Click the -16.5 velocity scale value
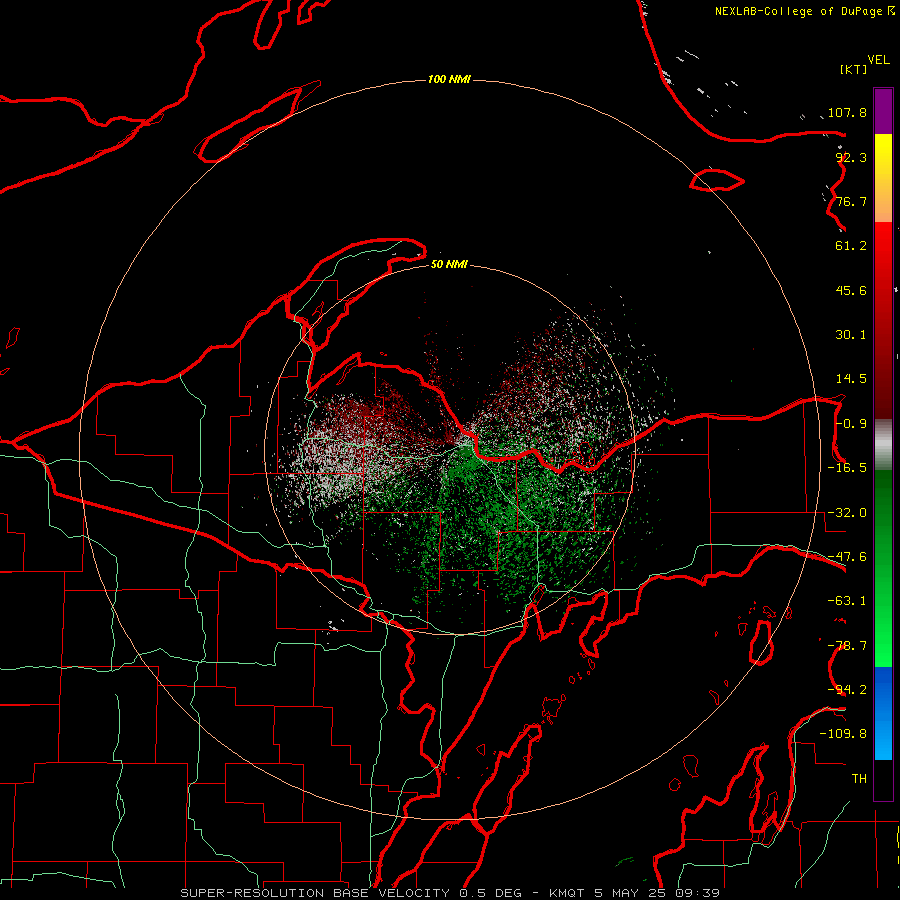Viewport: 900px width, 900px height. pyautogui.click(x=847, y=468)
